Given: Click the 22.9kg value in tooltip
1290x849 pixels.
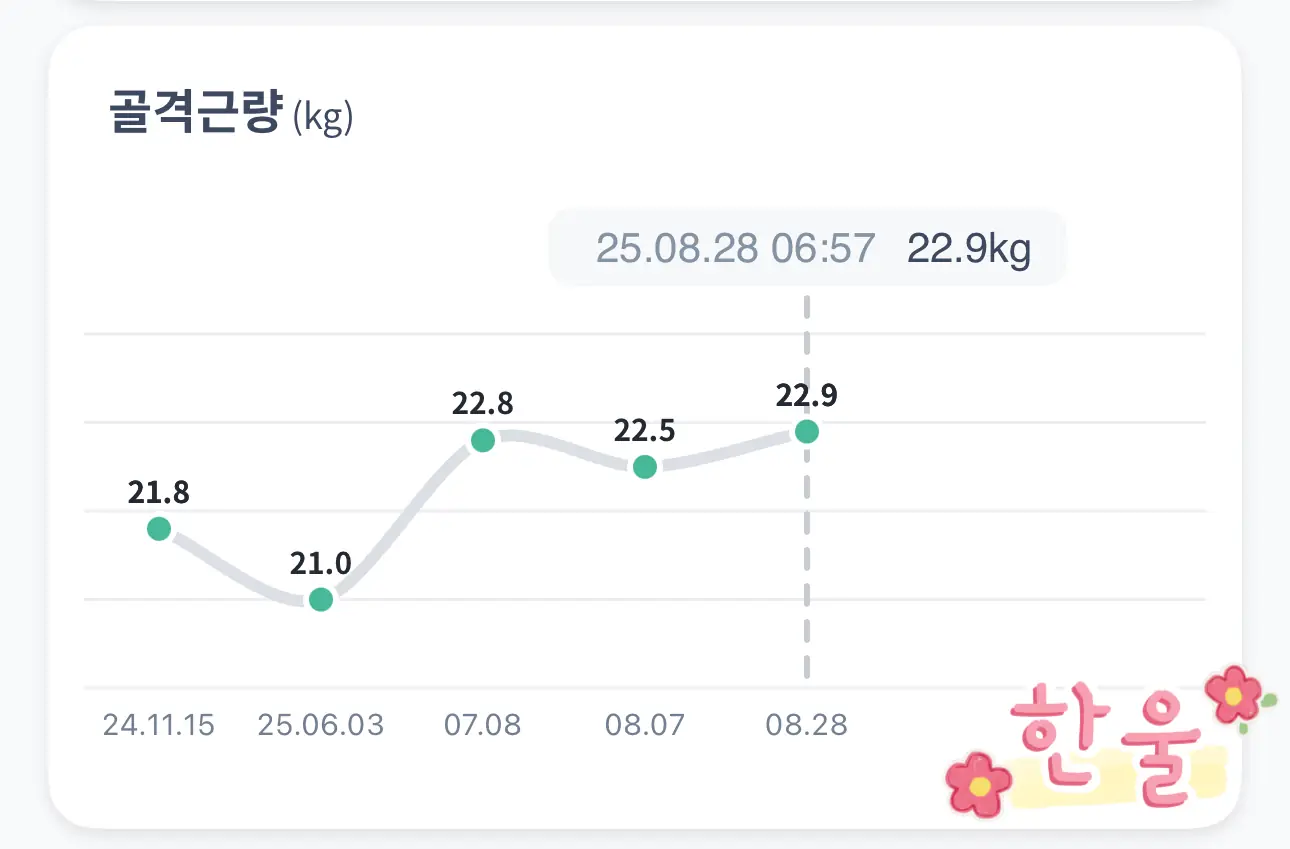Looking at the screenshot, I should [x=969, y=248].
